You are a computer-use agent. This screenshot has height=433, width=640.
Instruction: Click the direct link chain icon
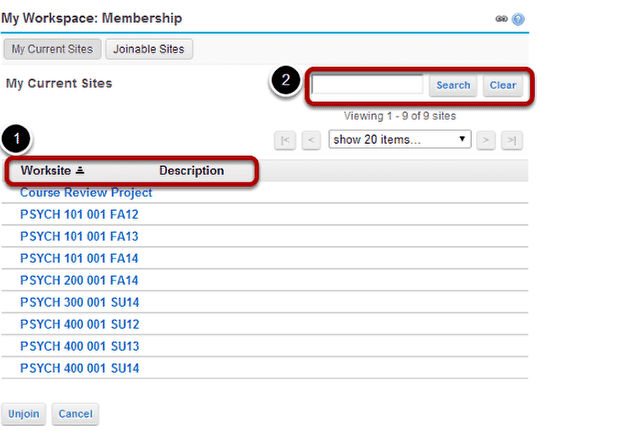click(x=501, y=19)
